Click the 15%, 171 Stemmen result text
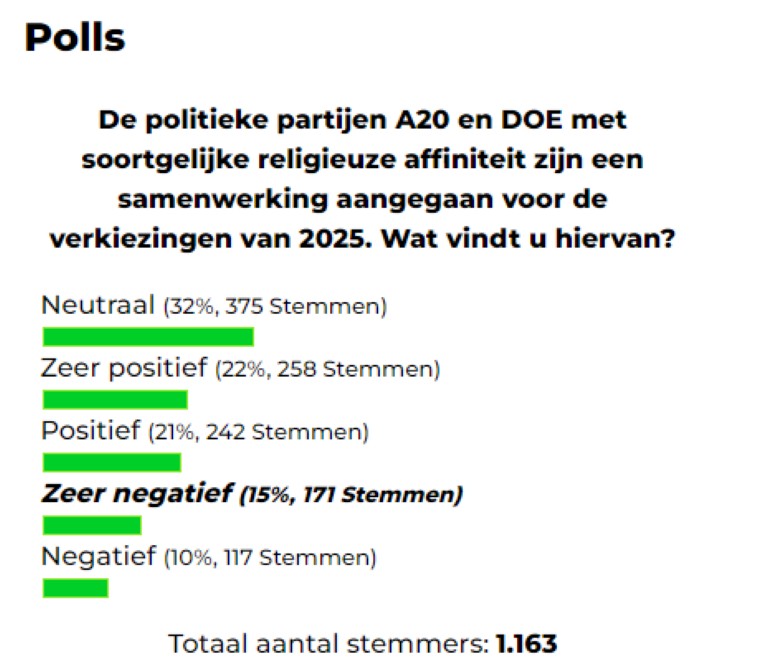This screenshot has height=663, width=759. click(350, 495)
